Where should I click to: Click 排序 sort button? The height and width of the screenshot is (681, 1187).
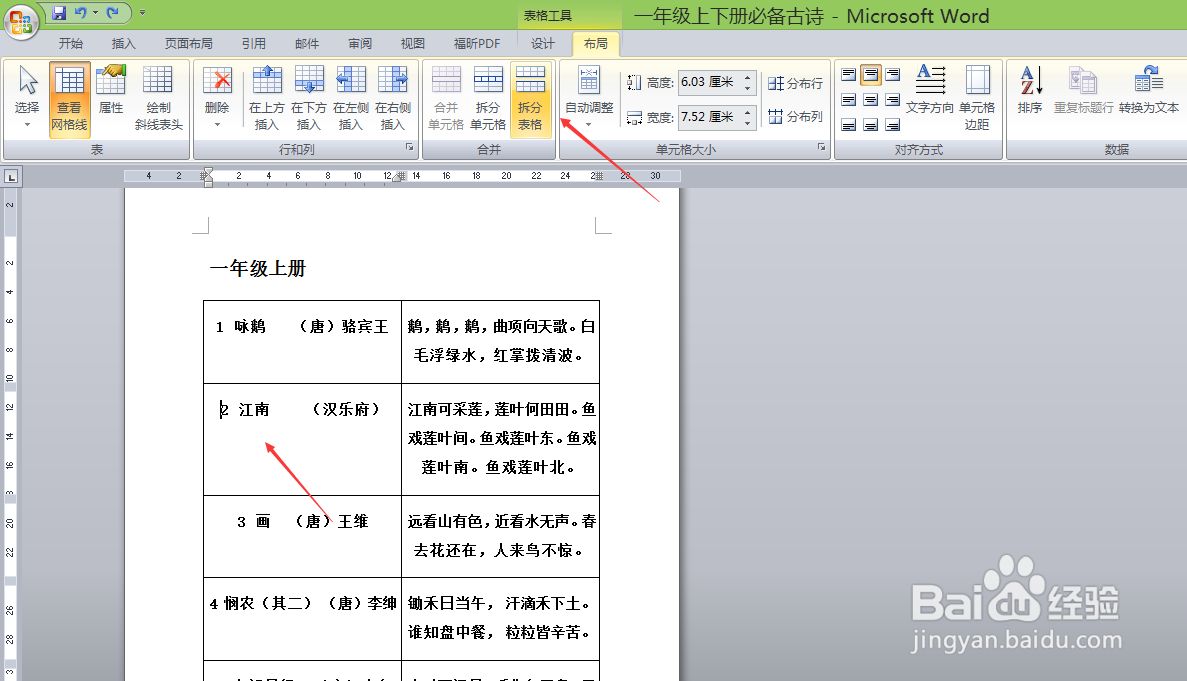pos(1030,91)
